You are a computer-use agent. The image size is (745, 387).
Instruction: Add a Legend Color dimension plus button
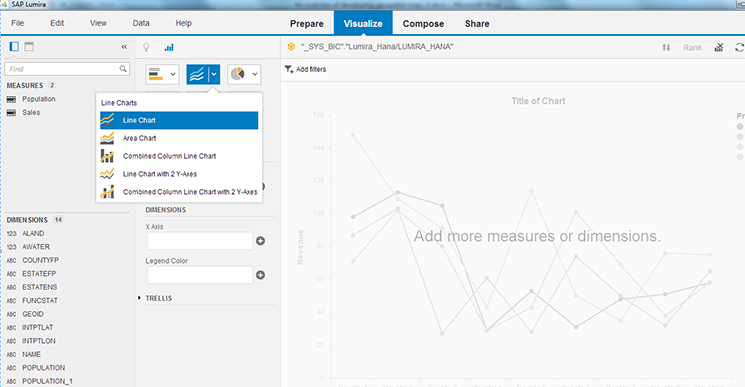(260, 275)
